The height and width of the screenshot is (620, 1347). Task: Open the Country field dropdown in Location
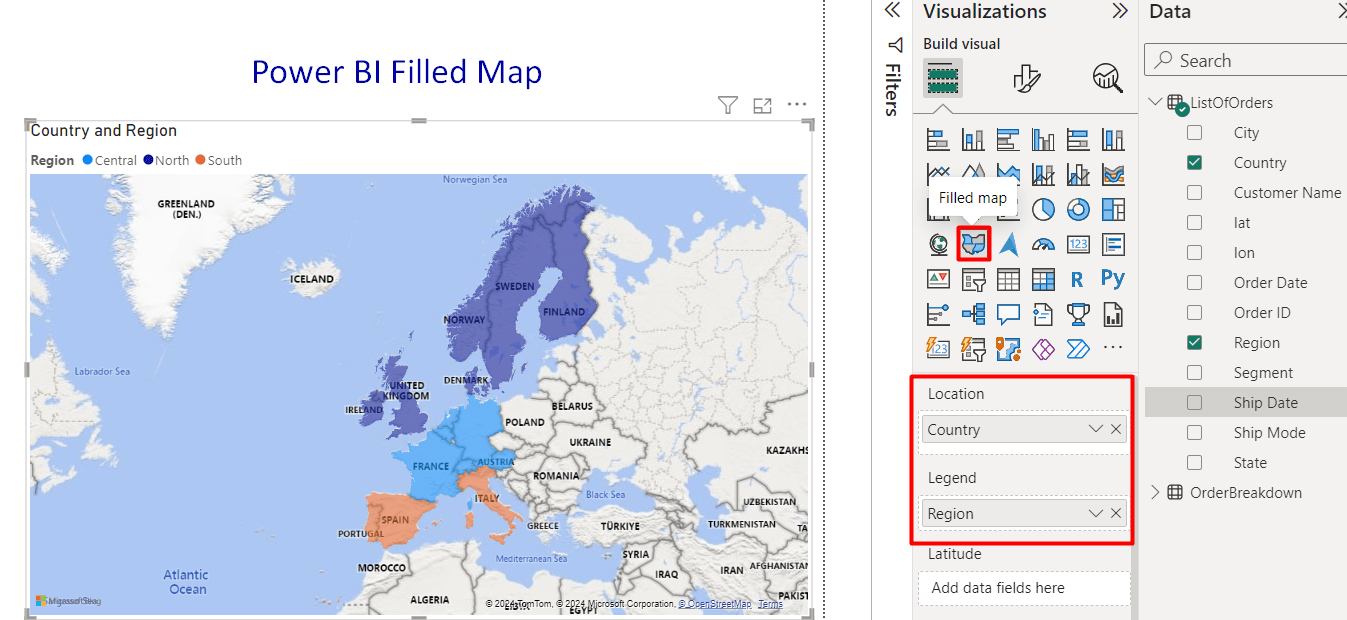(1096, 429)
